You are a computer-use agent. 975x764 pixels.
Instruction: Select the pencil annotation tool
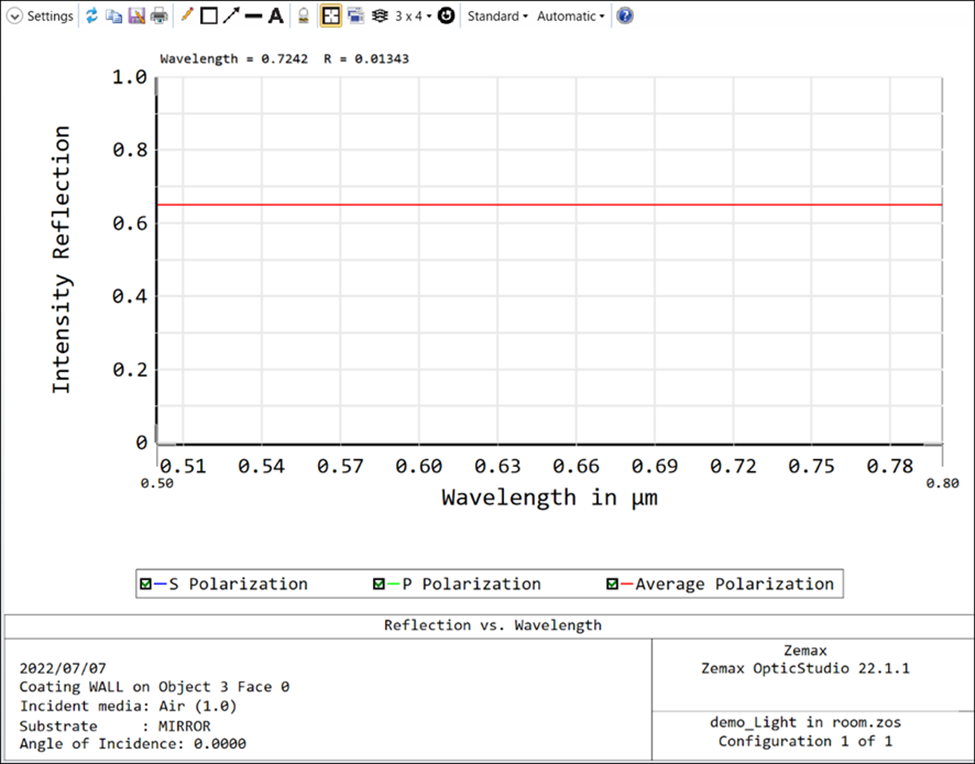pyautogui.click(x=187, y=16)
